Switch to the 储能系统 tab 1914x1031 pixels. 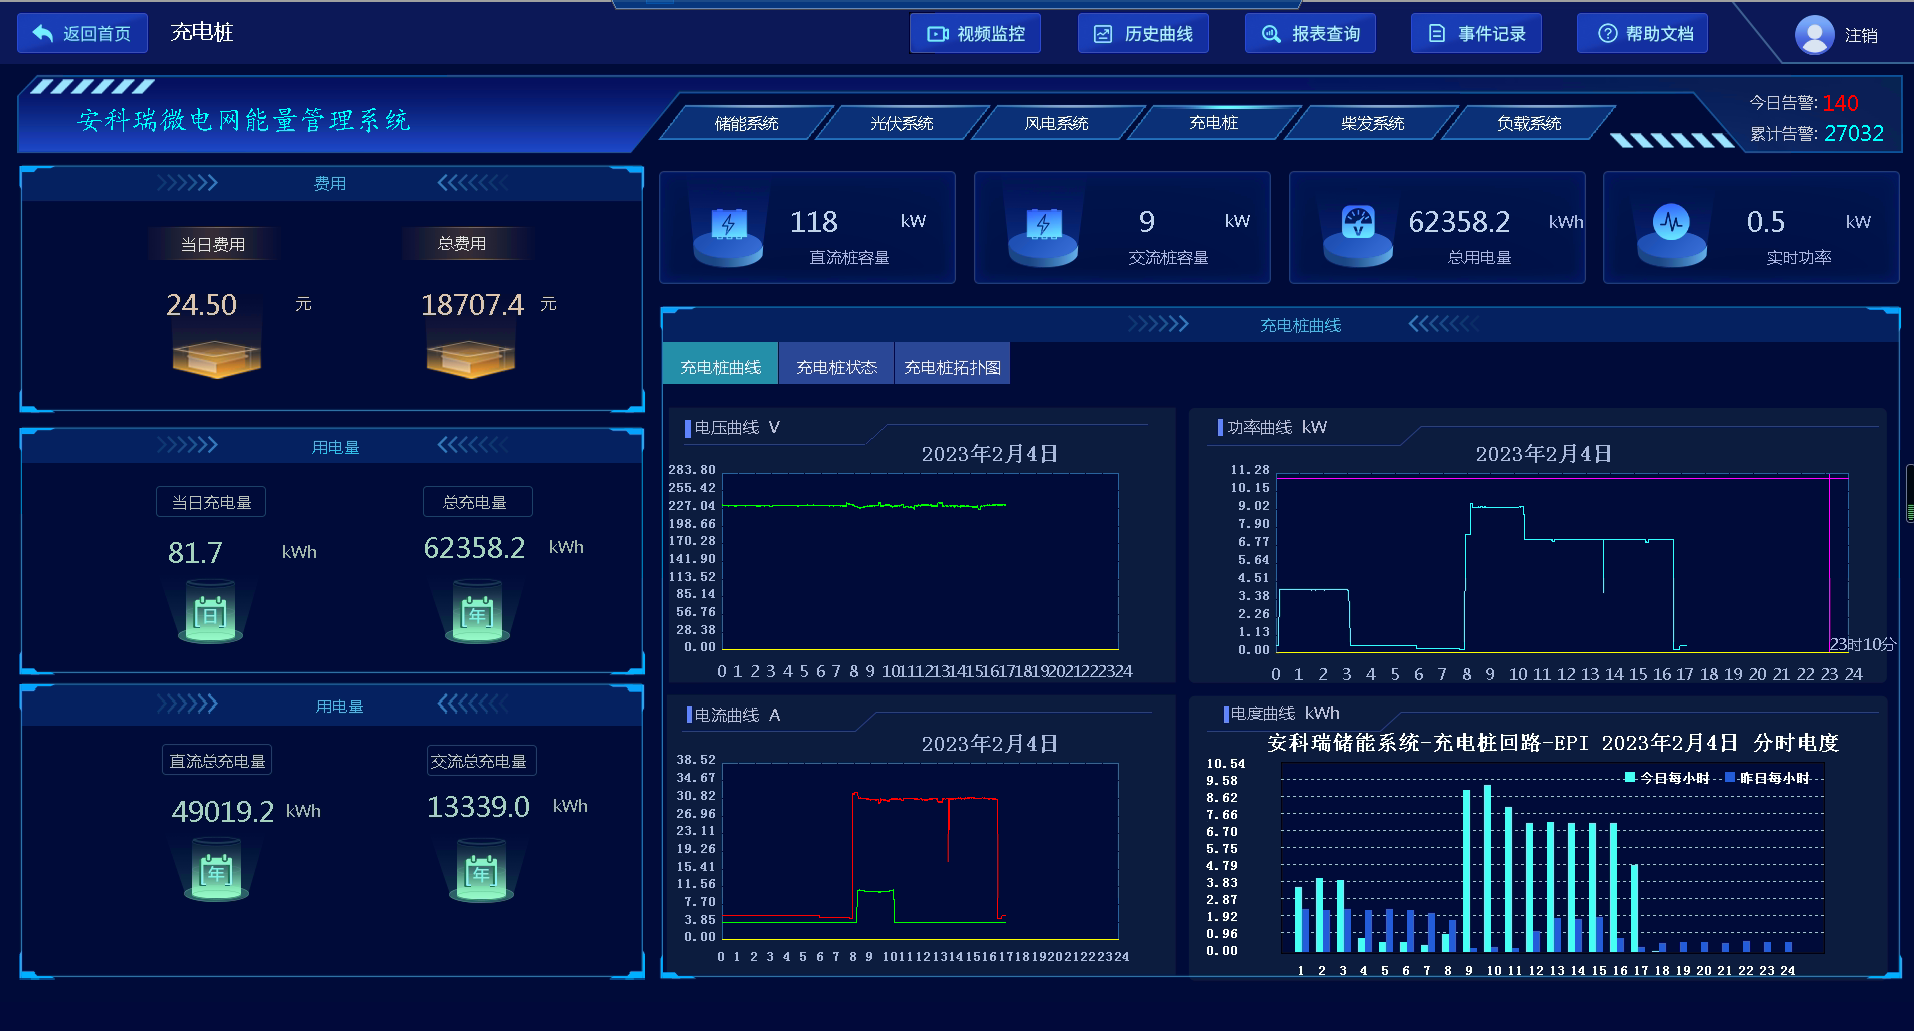point(746,123)
